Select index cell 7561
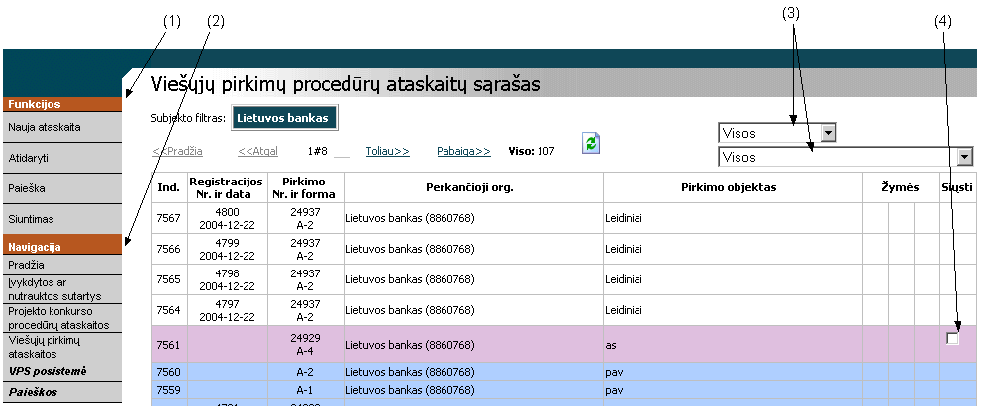The height and width of the screenshot is (410, 989). [x=167, y=344]
